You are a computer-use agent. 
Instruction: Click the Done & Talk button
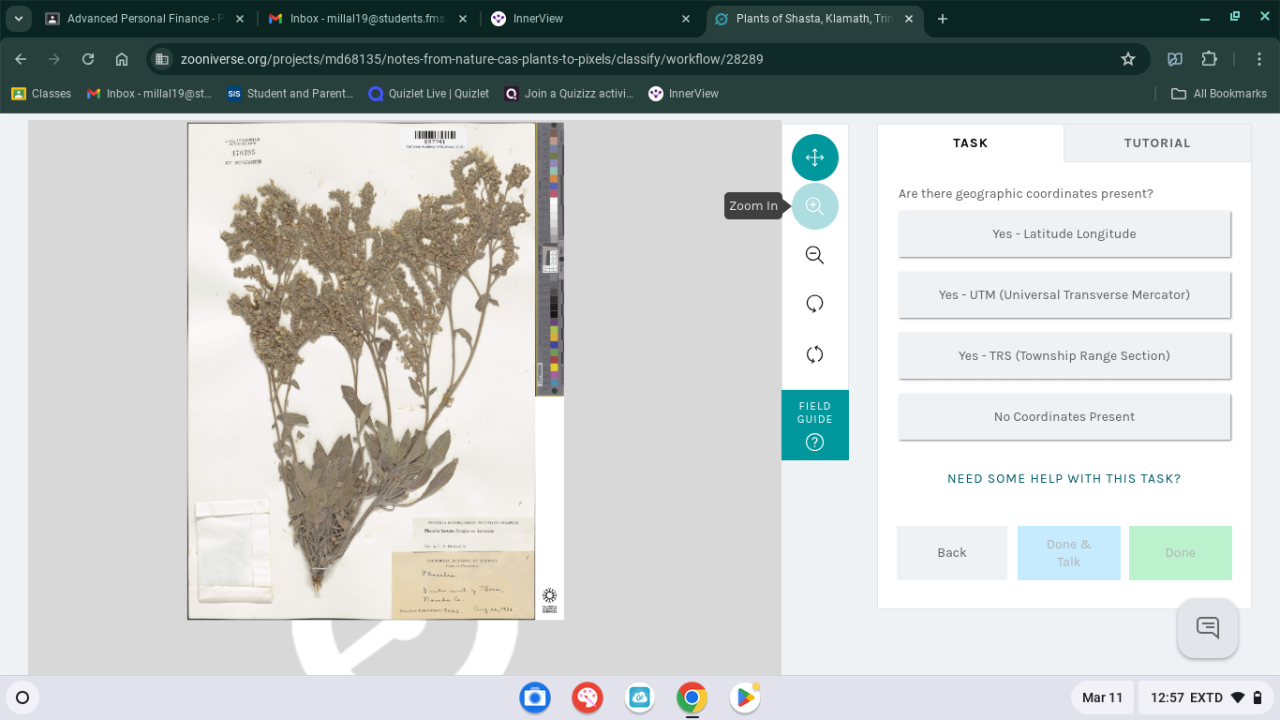click(1069, 553)
